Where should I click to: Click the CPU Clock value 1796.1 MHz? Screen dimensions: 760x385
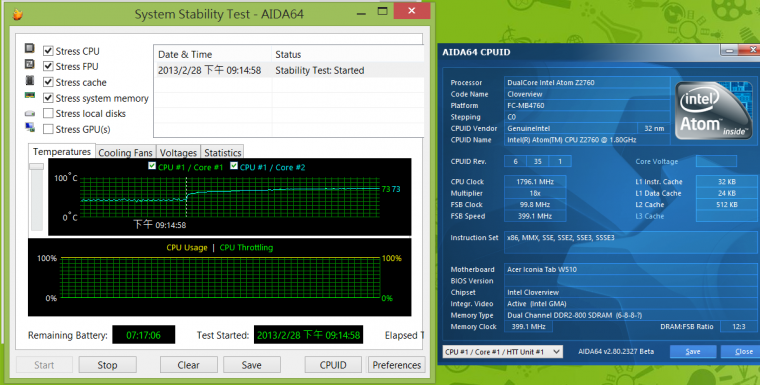click(x=535, y=182)
